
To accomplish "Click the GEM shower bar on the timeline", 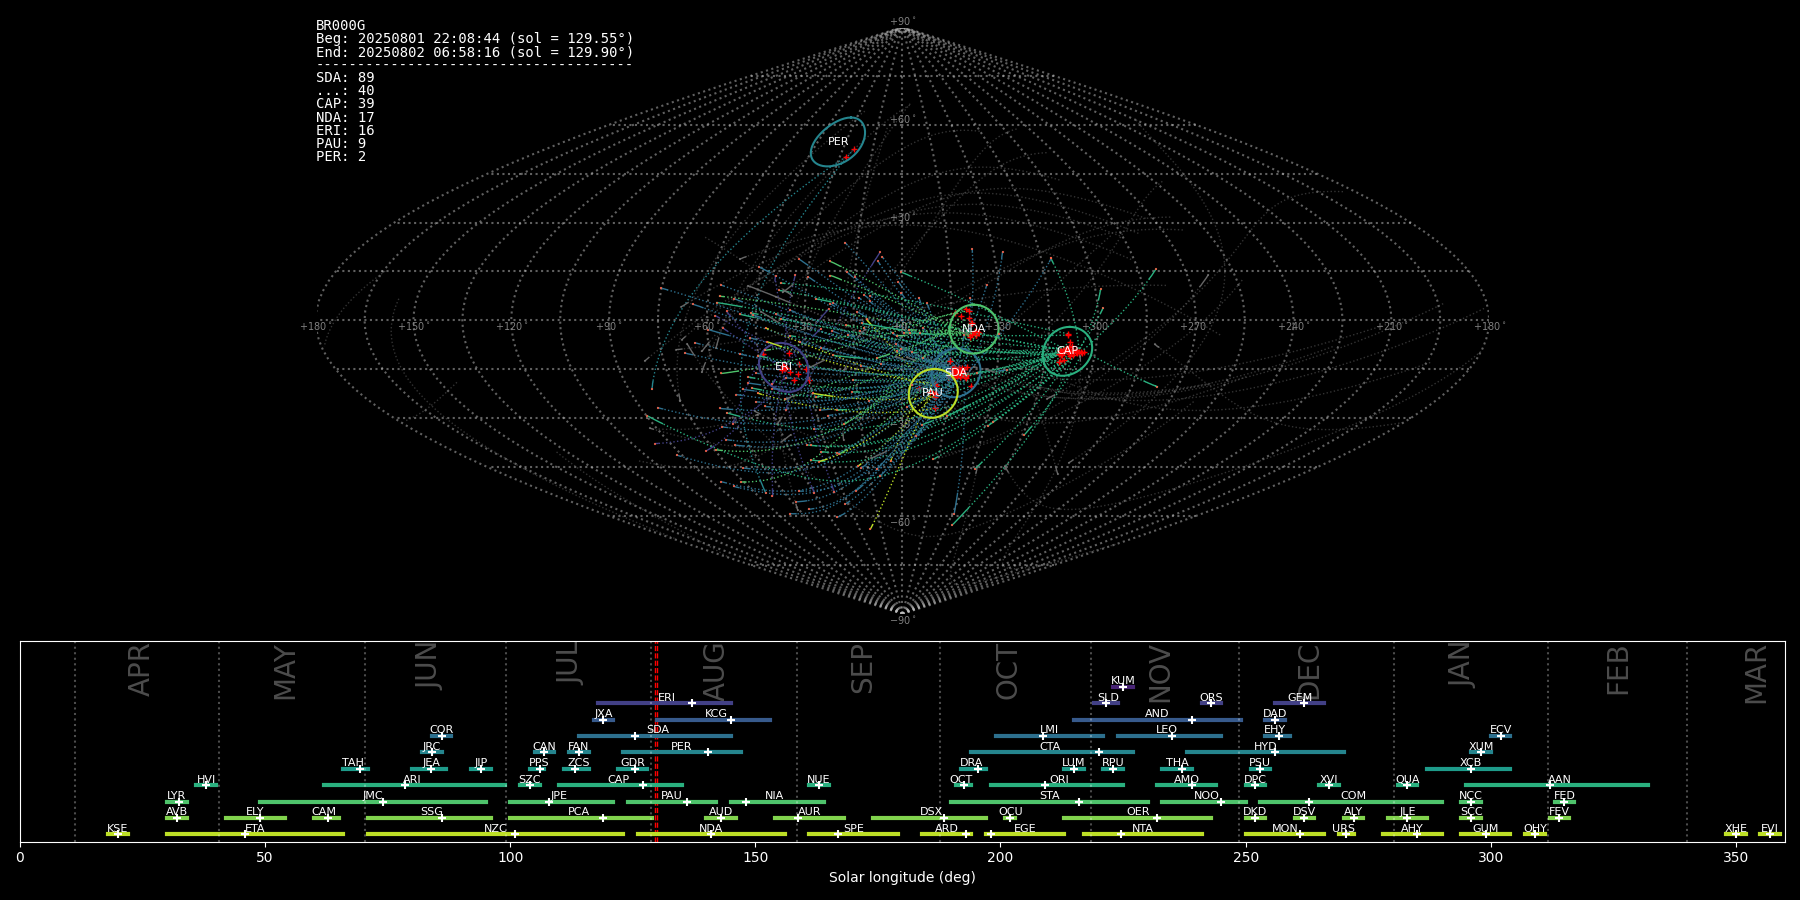I will coord(1299,703).
